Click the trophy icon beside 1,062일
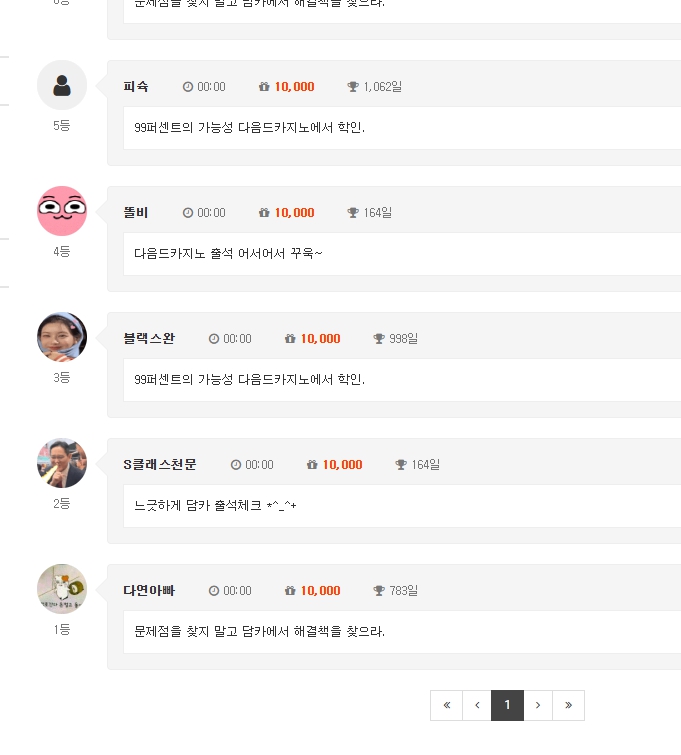681x755 pixels. click(353, 87)
